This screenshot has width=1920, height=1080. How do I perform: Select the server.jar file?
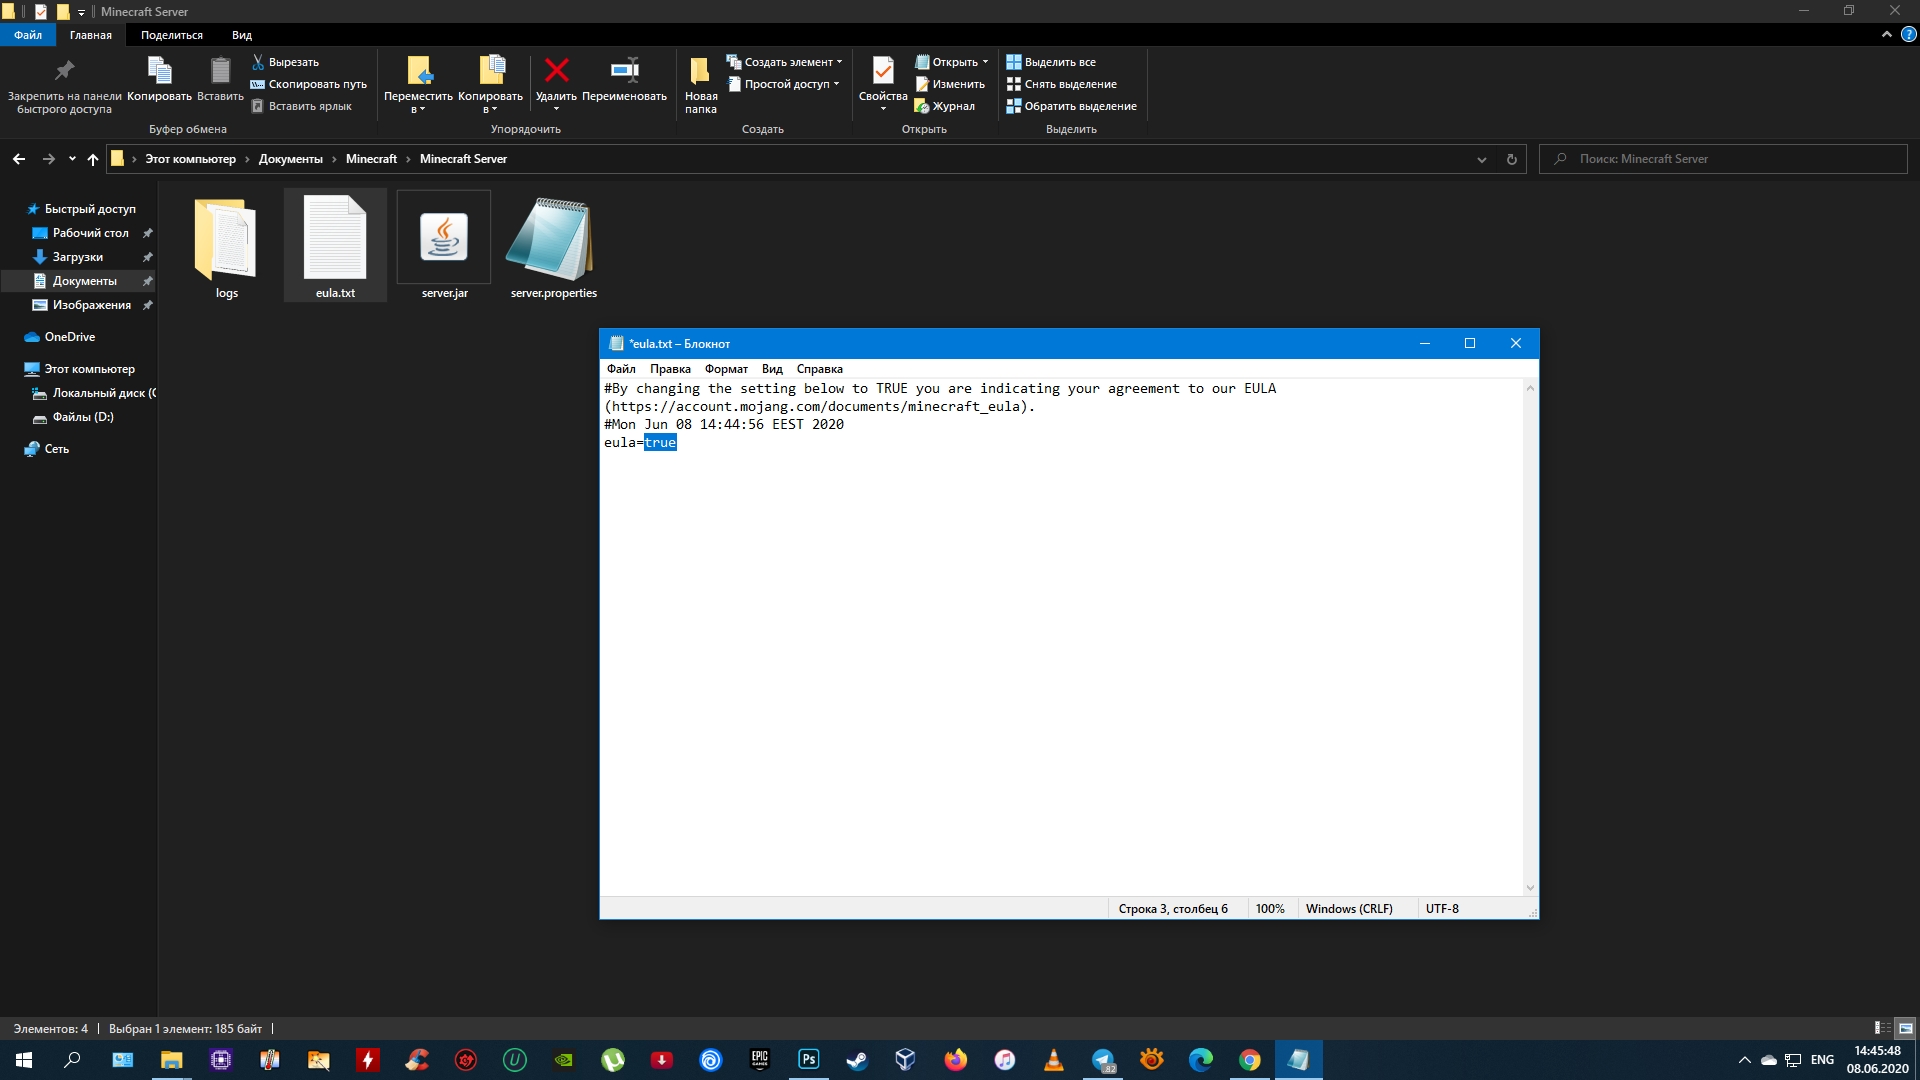point(444,246)
